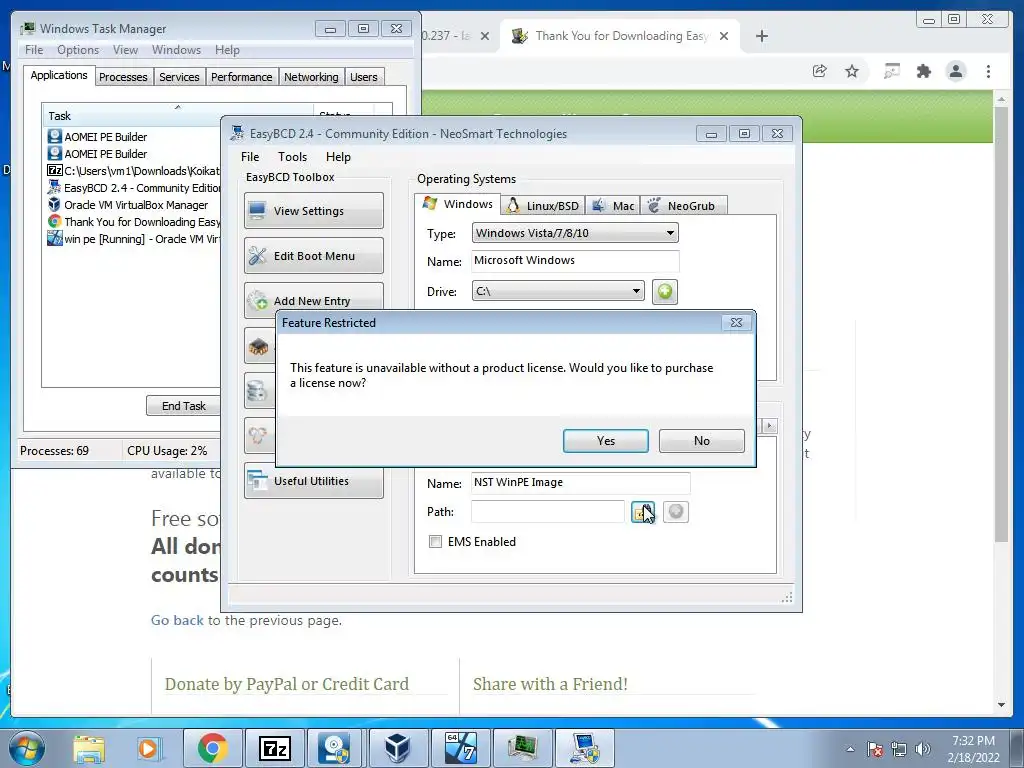Click the tab scroll right arrow in EasyBCD

pyautogui.click(x=769, y=426)
